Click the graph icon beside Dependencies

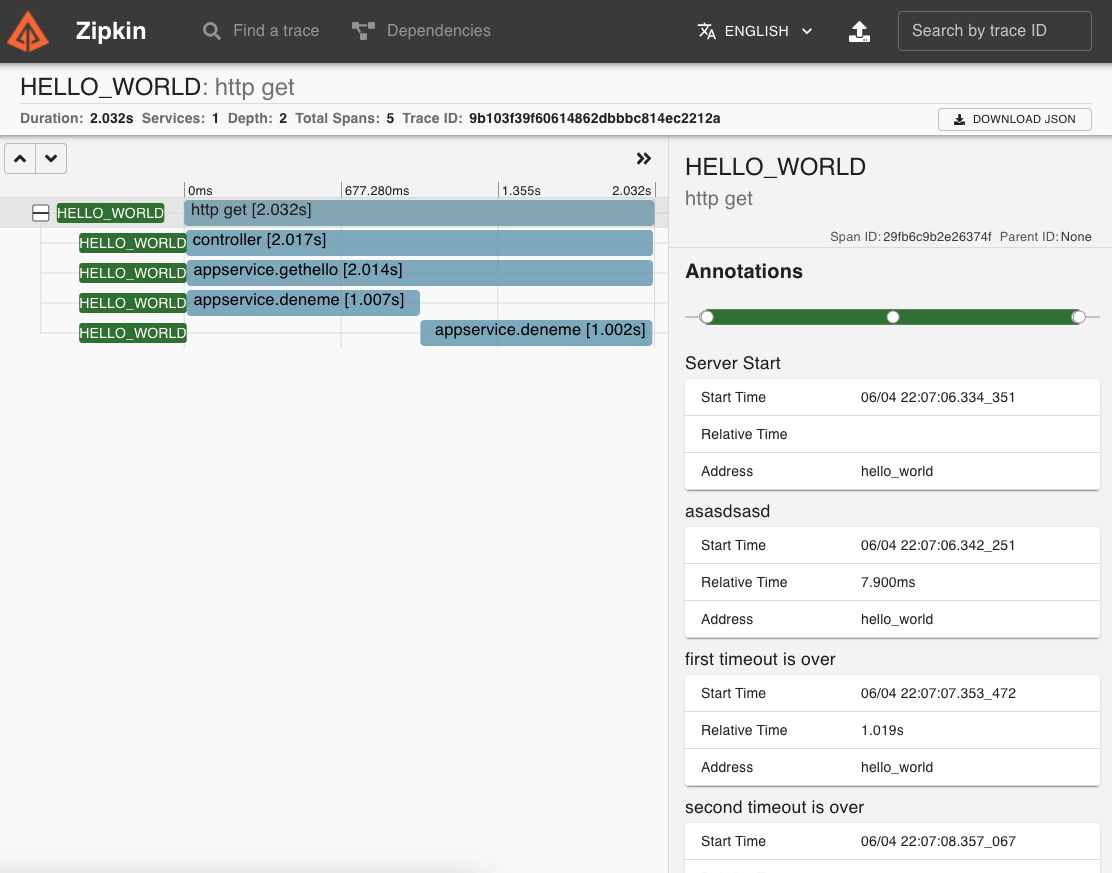click(x=363, y=31)
